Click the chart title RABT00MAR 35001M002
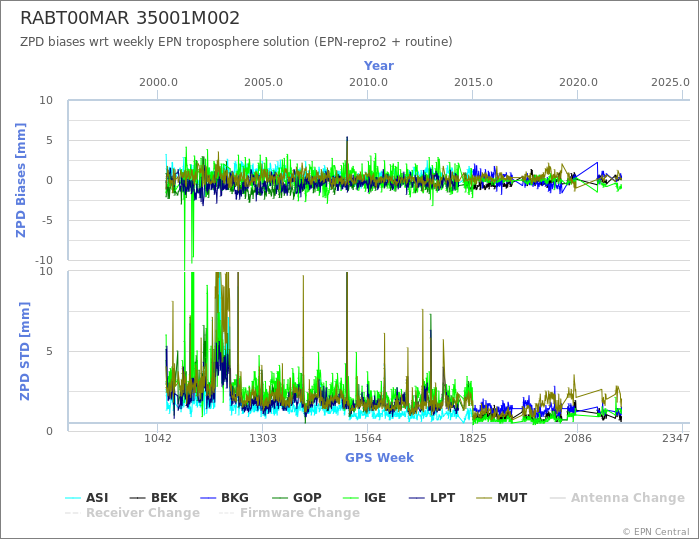The width and height of the screenshot is (700, 540). 130,18
